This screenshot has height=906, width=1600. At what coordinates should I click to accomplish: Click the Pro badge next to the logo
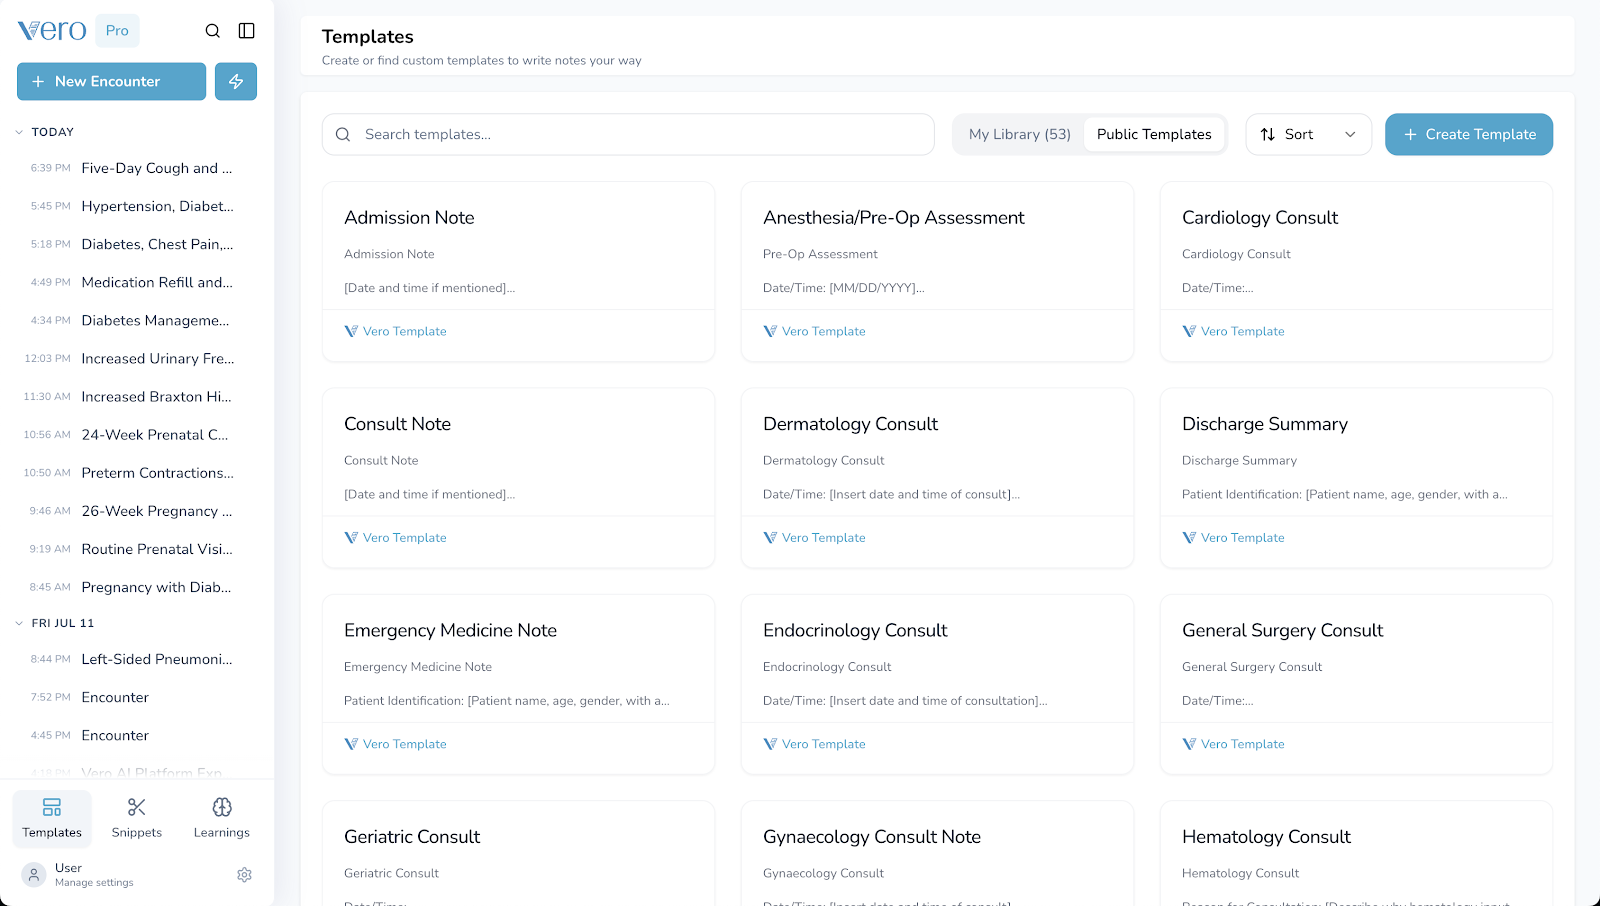point(116,30)
